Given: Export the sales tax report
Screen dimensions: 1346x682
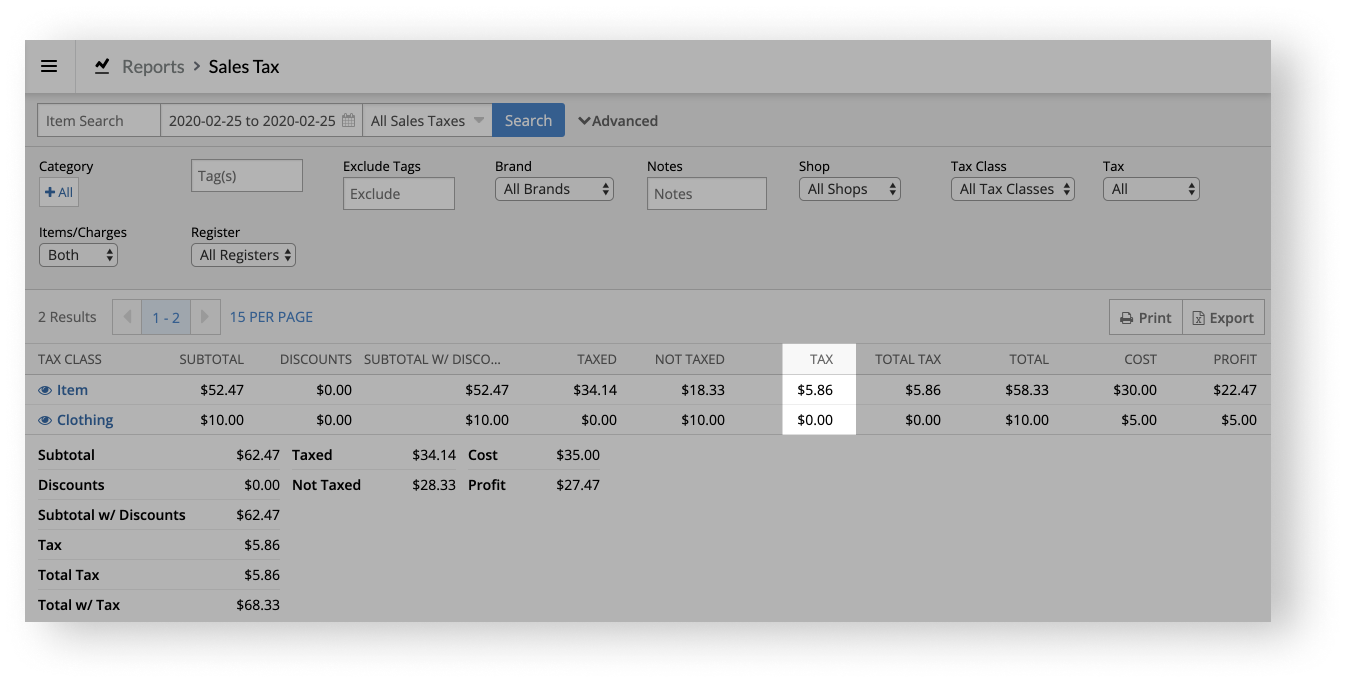Looking at the screenshot, I should click(x=1223, y=317).
